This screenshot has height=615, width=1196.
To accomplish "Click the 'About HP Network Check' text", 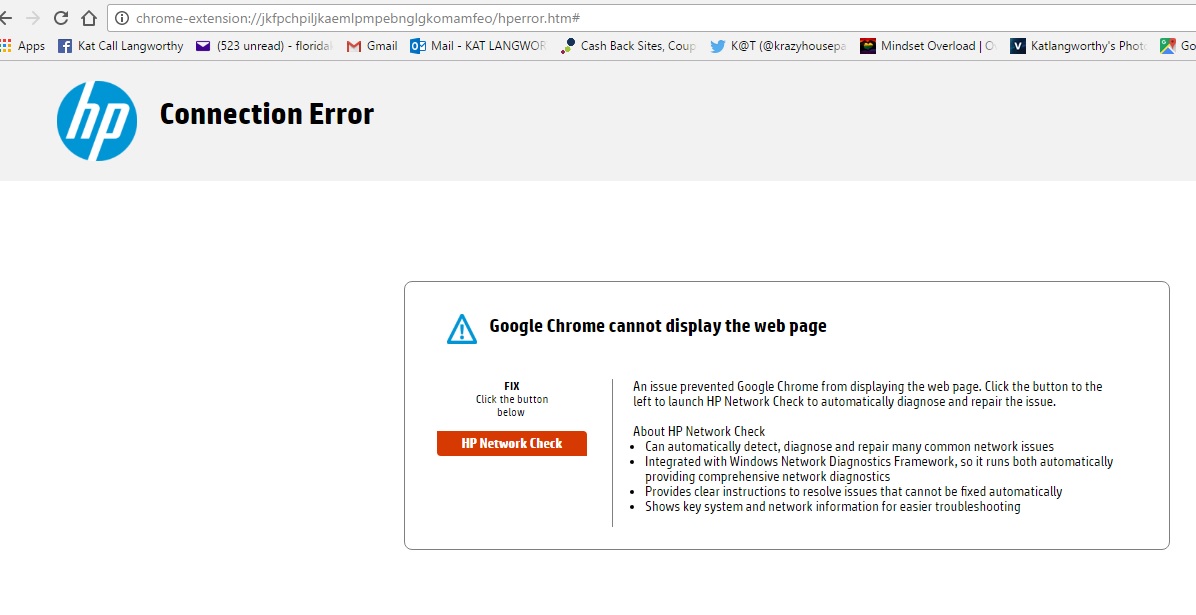I will click(x=699, y=431).
